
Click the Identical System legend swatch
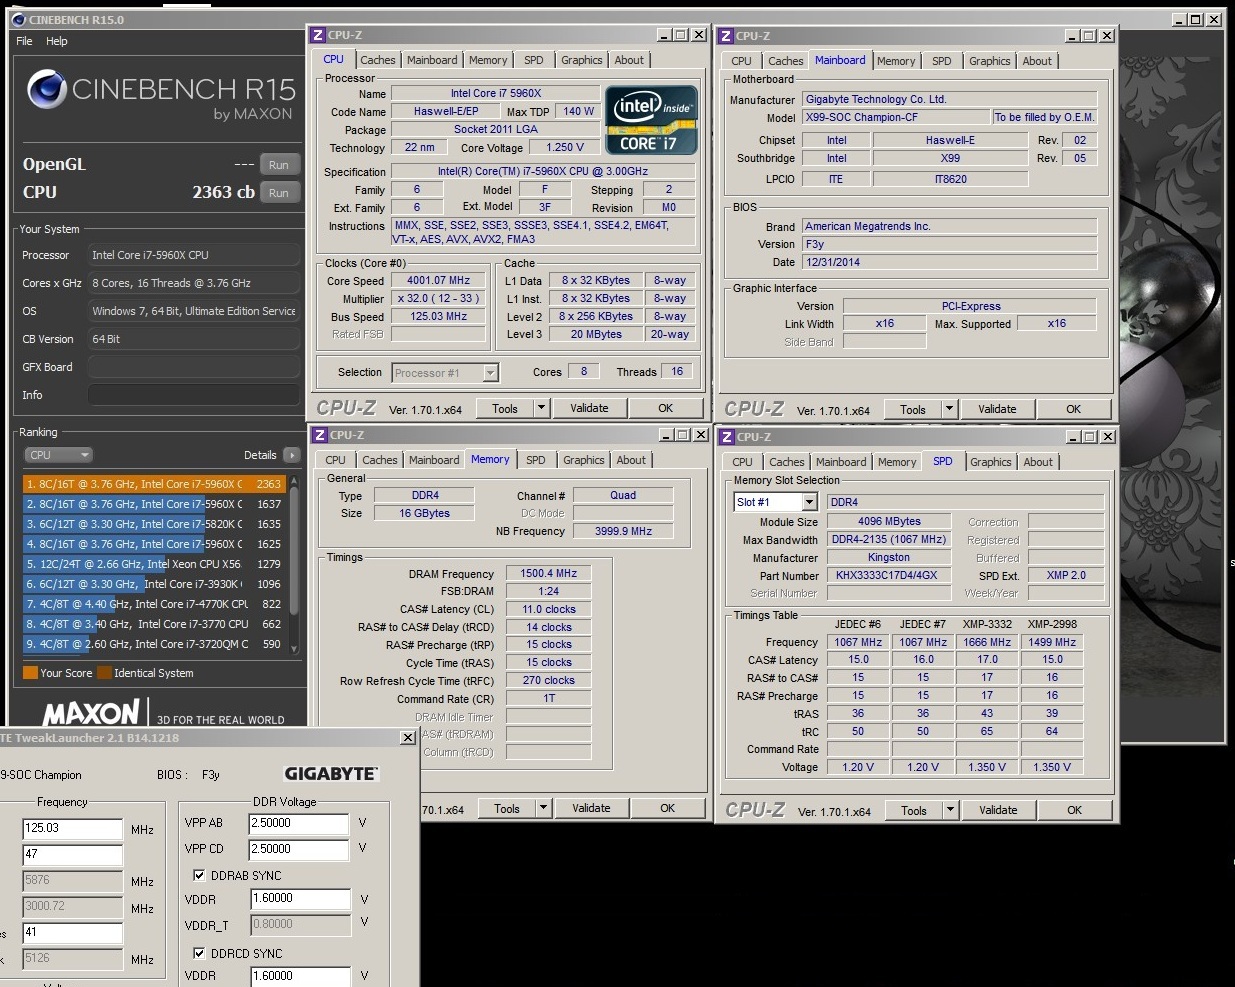click(x=104, y=673)
